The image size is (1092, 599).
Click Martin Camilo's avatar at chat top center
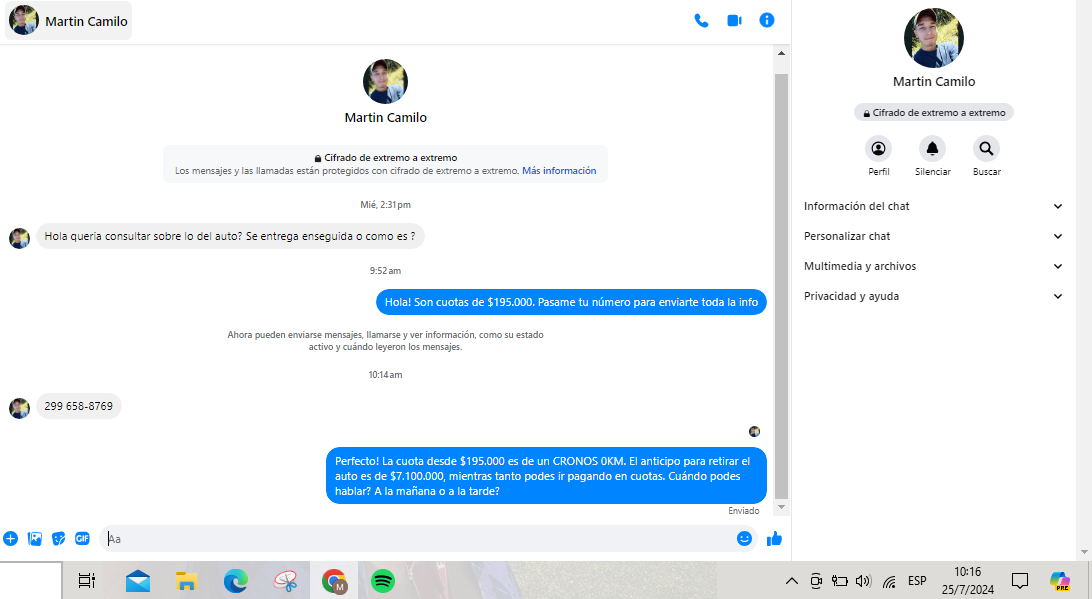click(x=385, y=81)
